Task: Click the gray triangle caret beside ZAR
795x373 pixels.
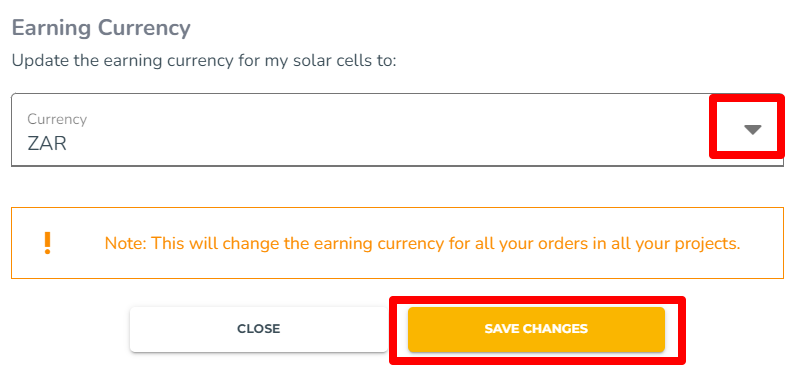Action: point(752,130)
